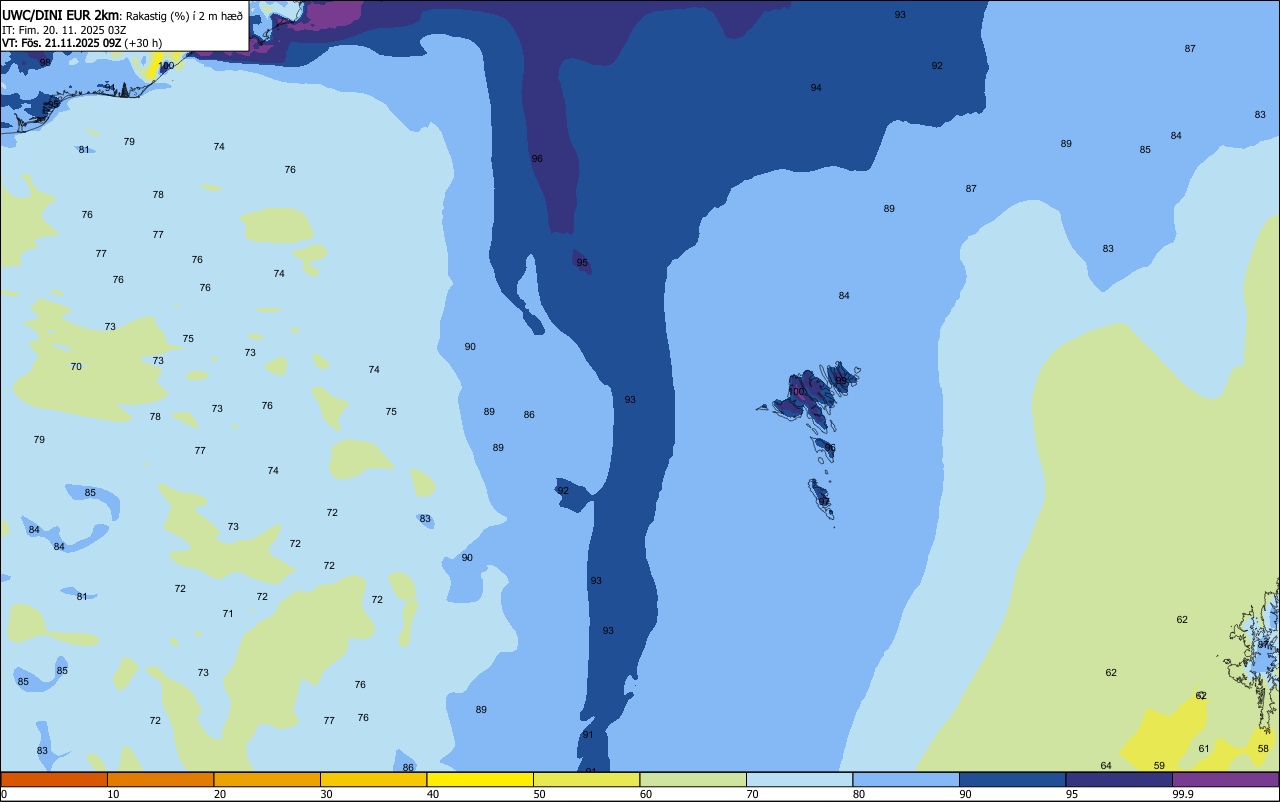
Task: Click the map humidity value 64
Action: click(x=1106, y=765)
